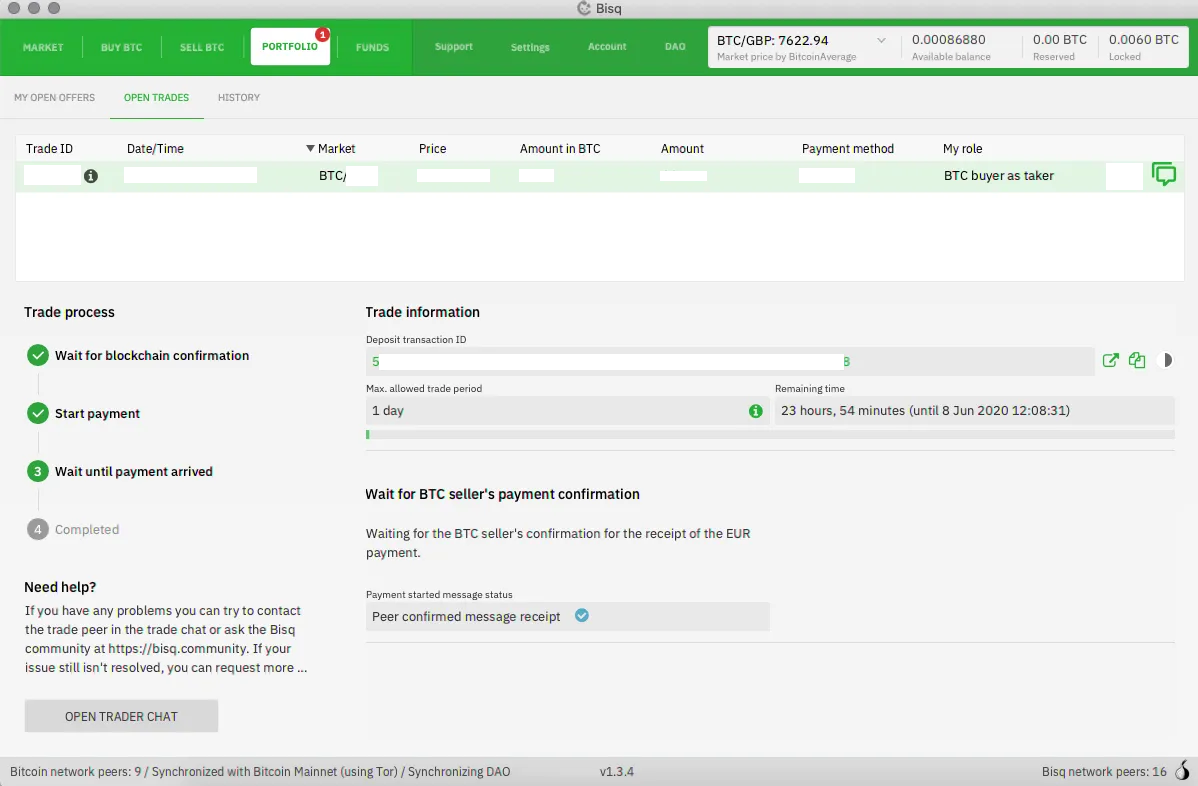Copy deposit transaction ID icon
Screen dimensions: 1198x786
1137,361
